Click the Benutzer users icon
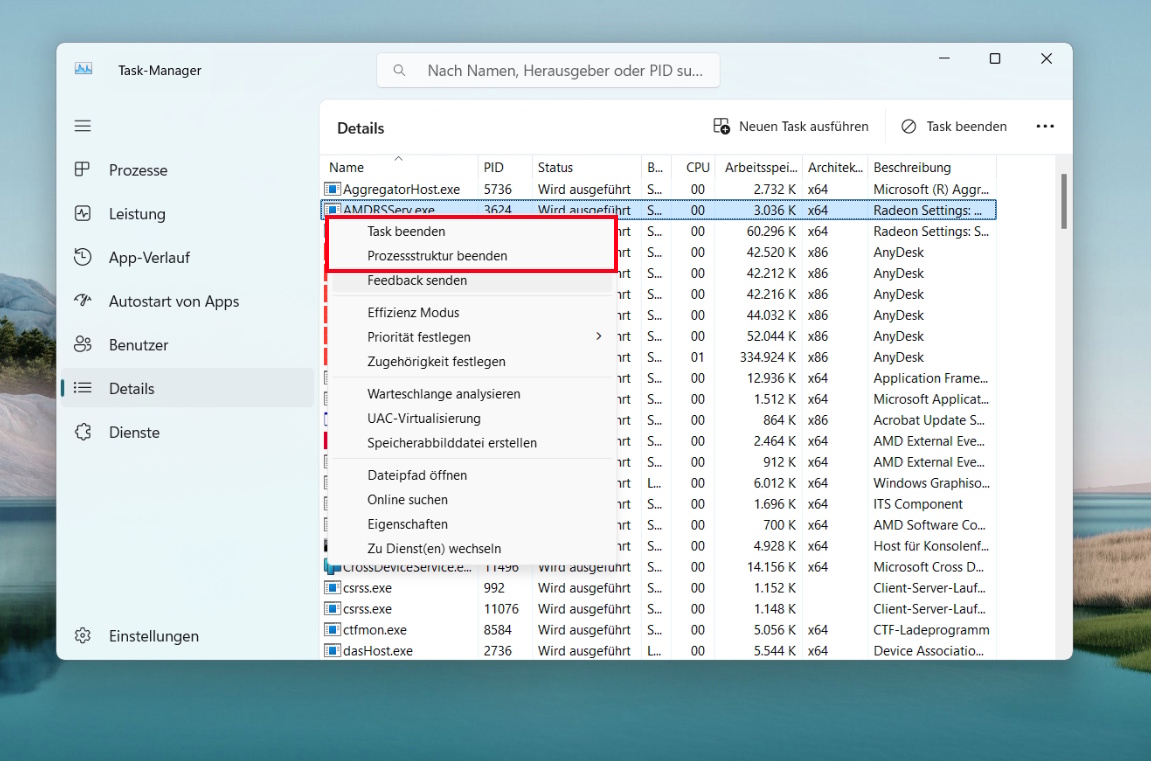 pyautogui.click(x=83, y=344)
